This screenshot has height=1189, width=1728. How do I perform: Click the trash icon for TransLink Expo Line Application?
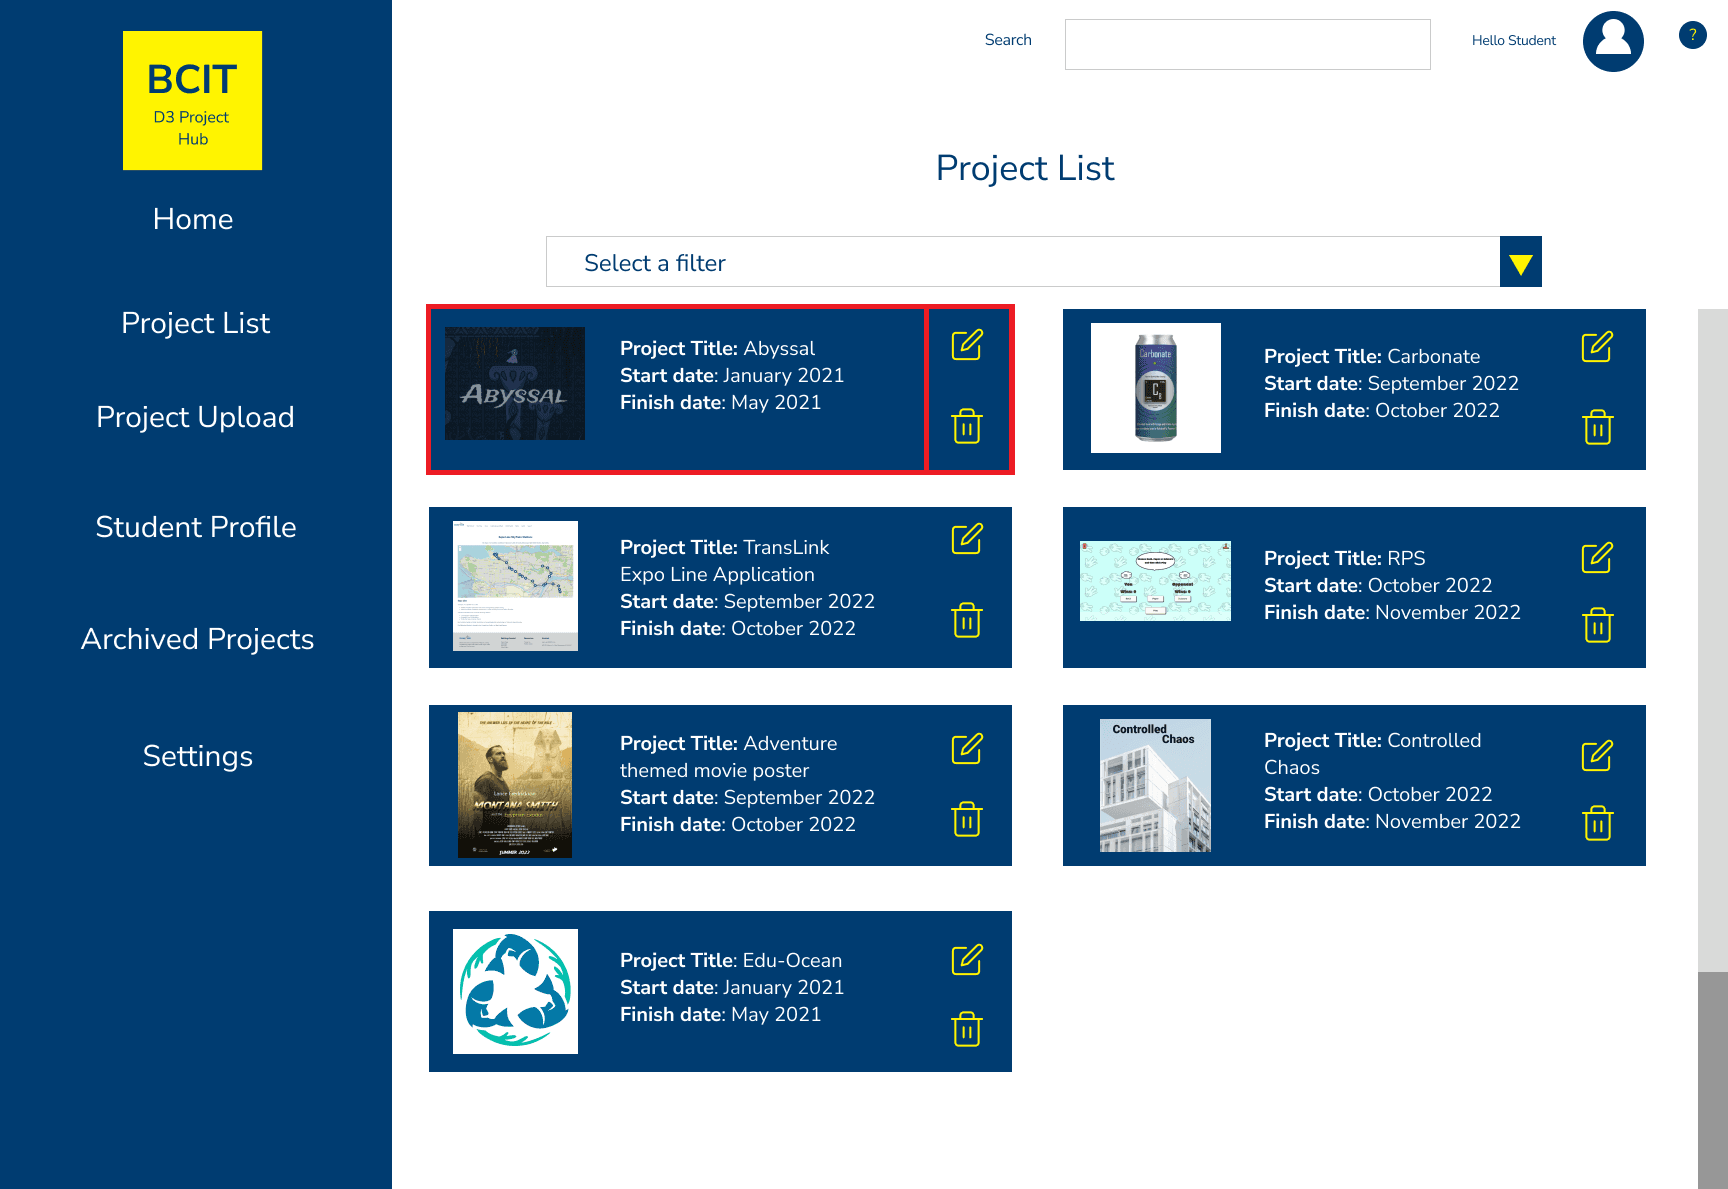pos(966,621)
